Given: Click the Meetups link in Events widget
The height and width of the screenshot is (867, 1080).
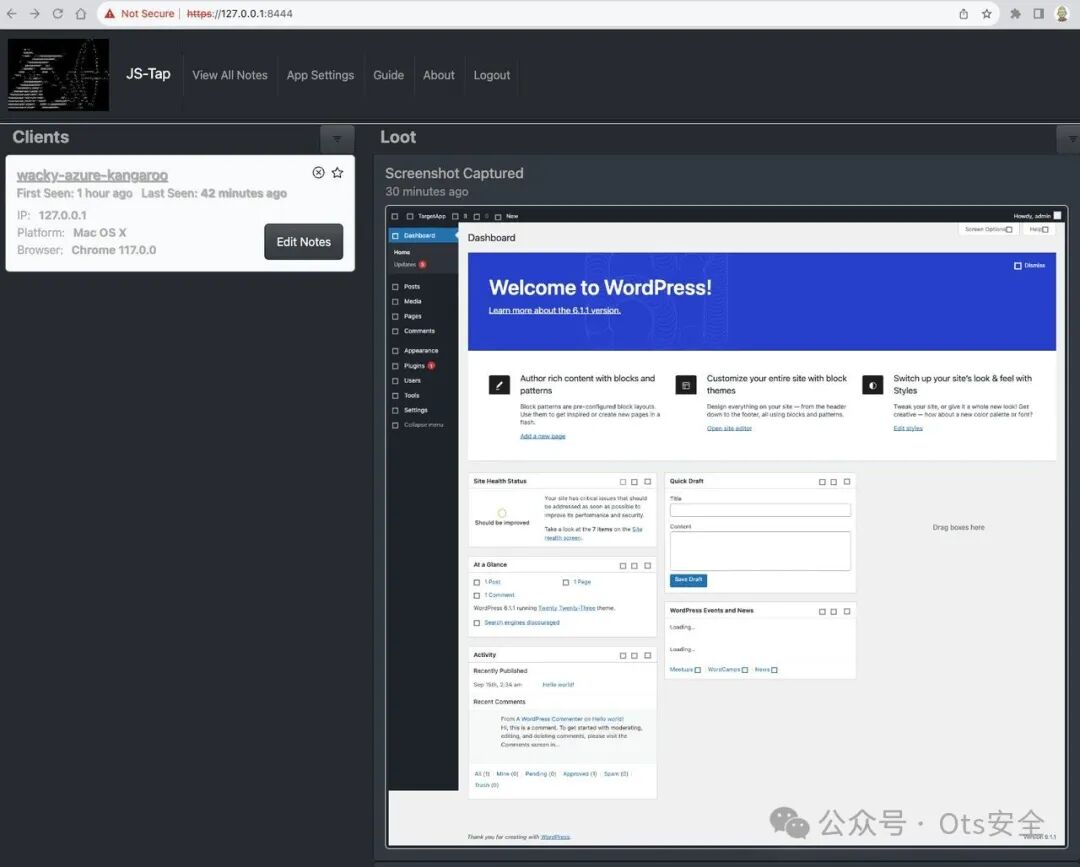Looking at the screenshot, I should pyautogui.click(x=685, y=670).
